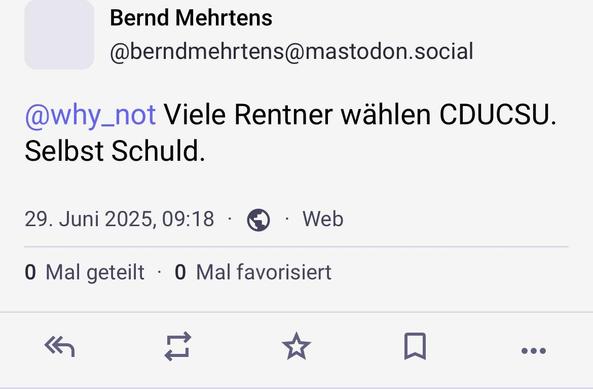Open the three-dot more options menu
This screenshot has height=389, width=593.
533,351
